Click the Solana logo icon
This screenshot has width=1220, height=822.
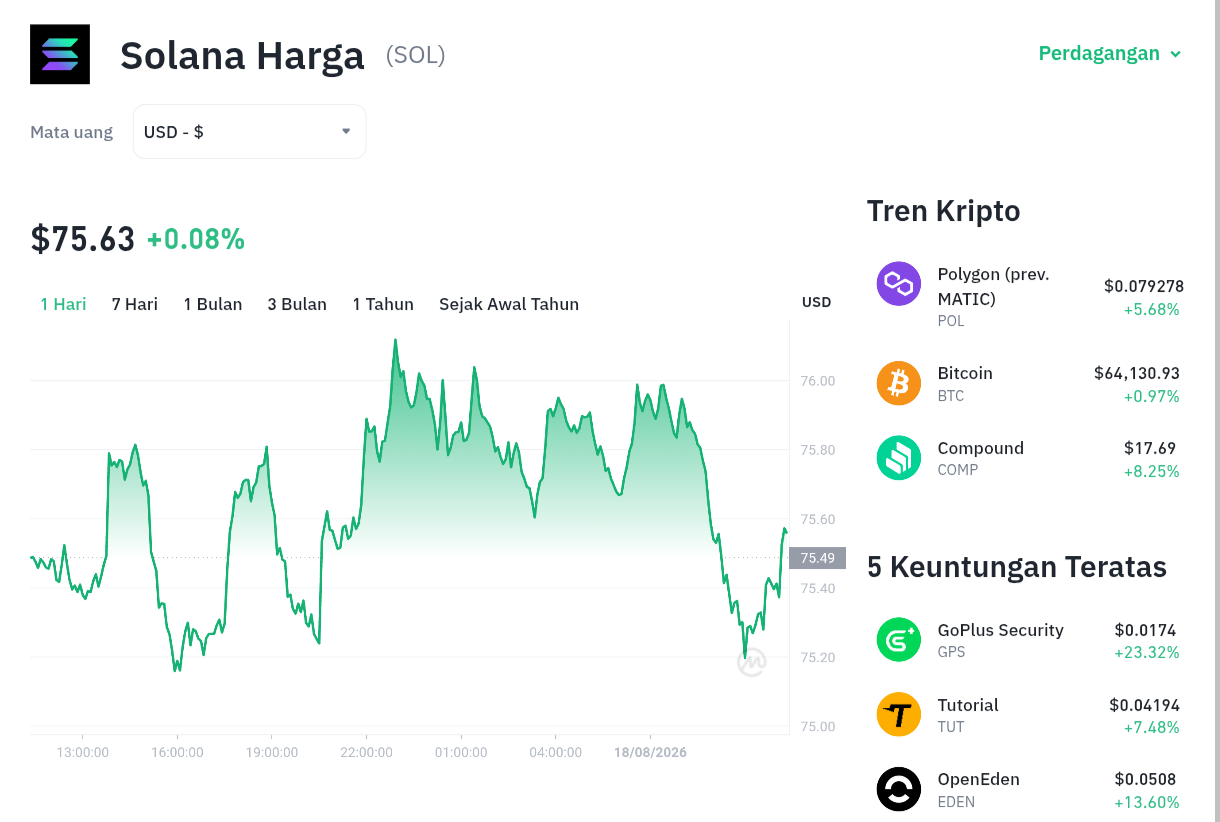pos(60,54)
